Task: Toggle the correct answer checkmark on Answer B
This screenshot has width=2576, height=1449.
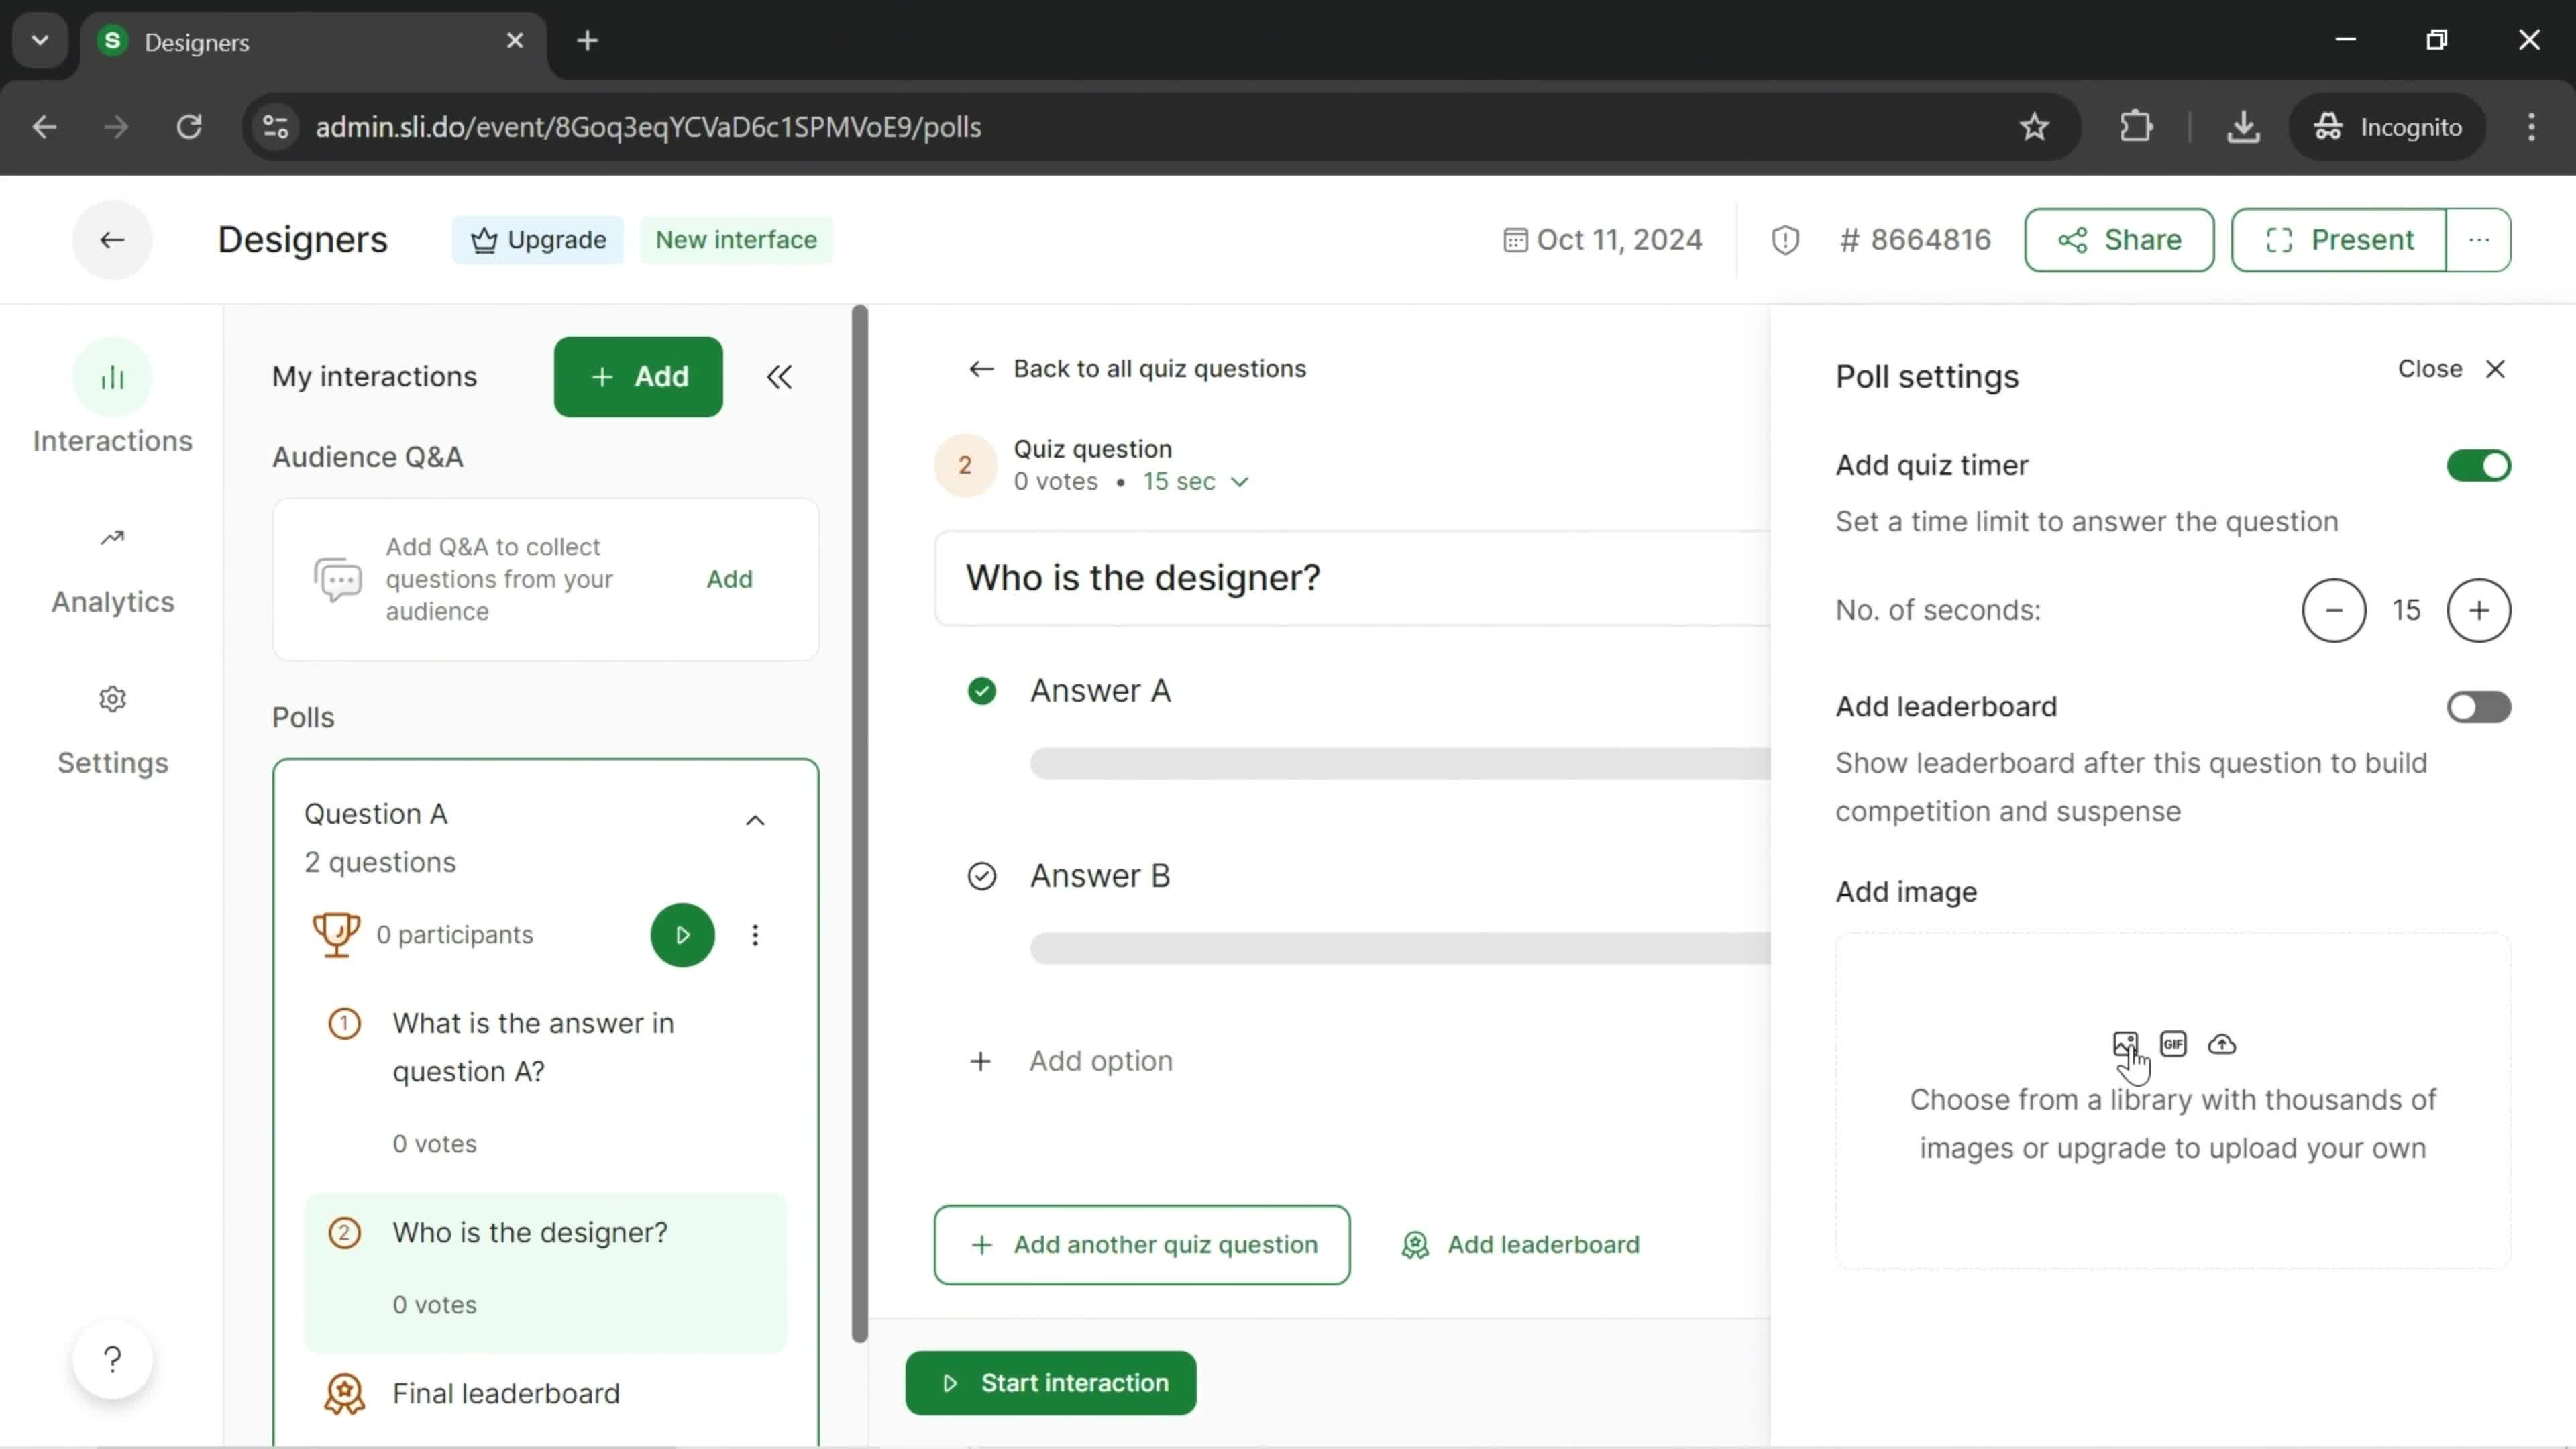Action: [983, 874]
